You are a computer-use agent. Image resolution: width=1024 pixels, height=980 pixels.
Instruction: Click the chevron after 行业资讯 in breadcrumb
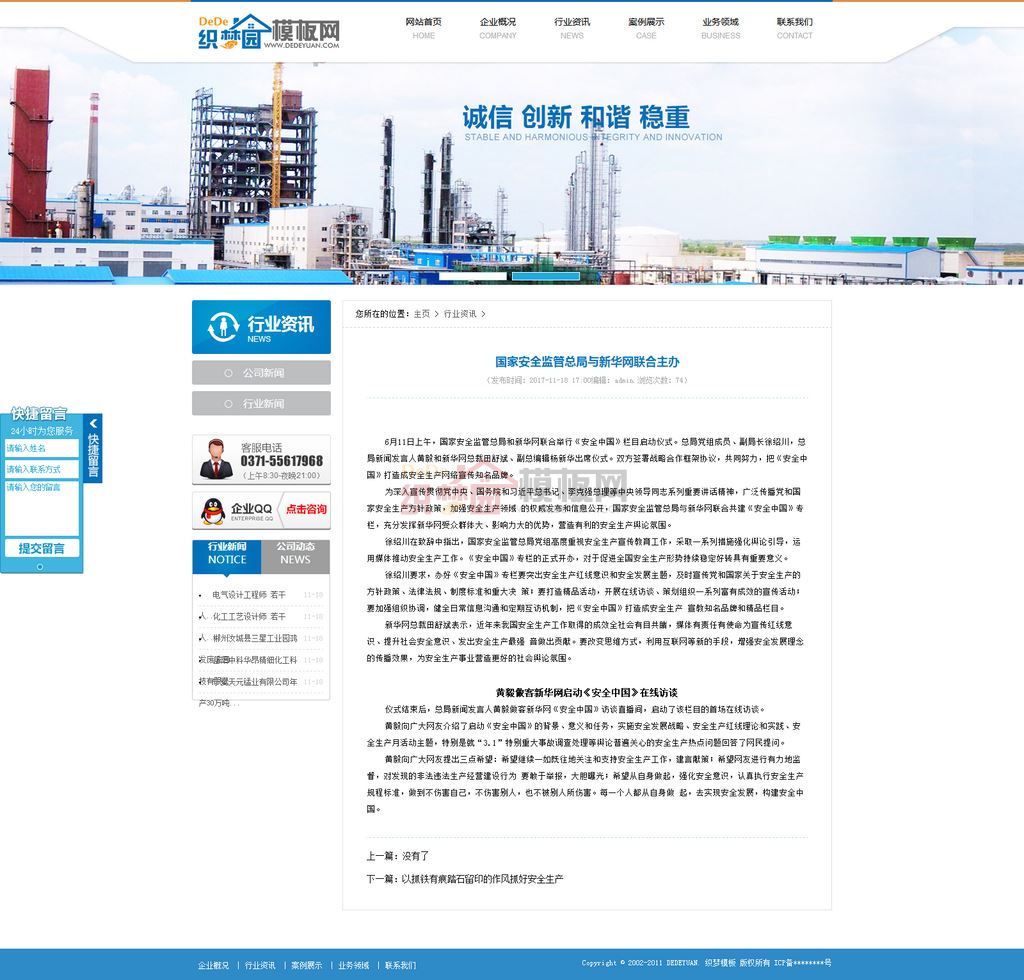483,314
